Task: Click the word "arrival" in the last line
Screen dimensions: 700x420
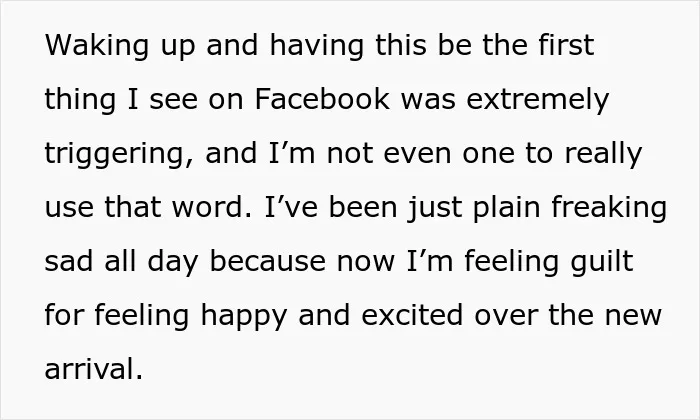Action: coord(93,369)
